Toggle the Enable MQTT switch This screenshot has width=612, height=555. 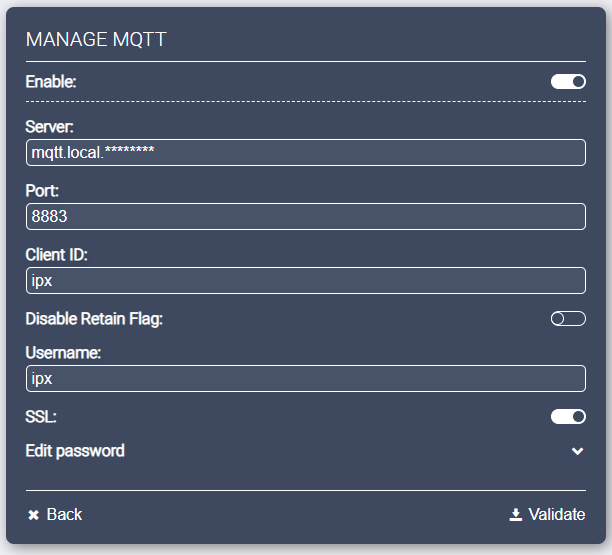pyautogui.click(x=568, y=82)
